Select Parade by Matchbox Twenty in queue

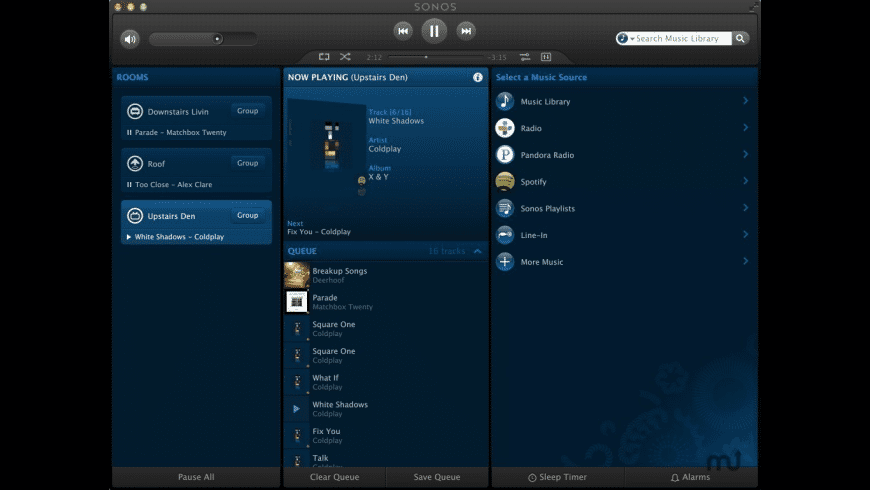tap(386, 302)
